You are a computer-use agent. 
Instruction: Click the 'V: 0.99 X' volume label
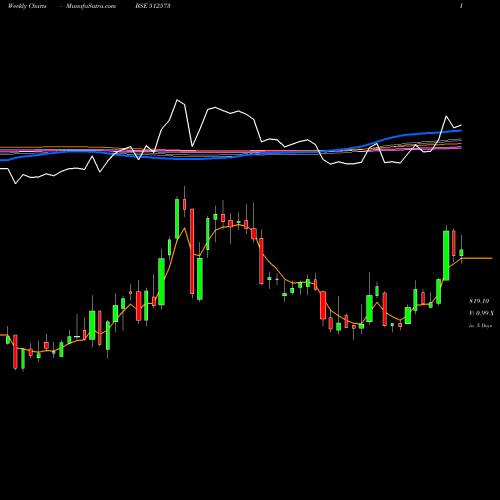click(481, 313)
